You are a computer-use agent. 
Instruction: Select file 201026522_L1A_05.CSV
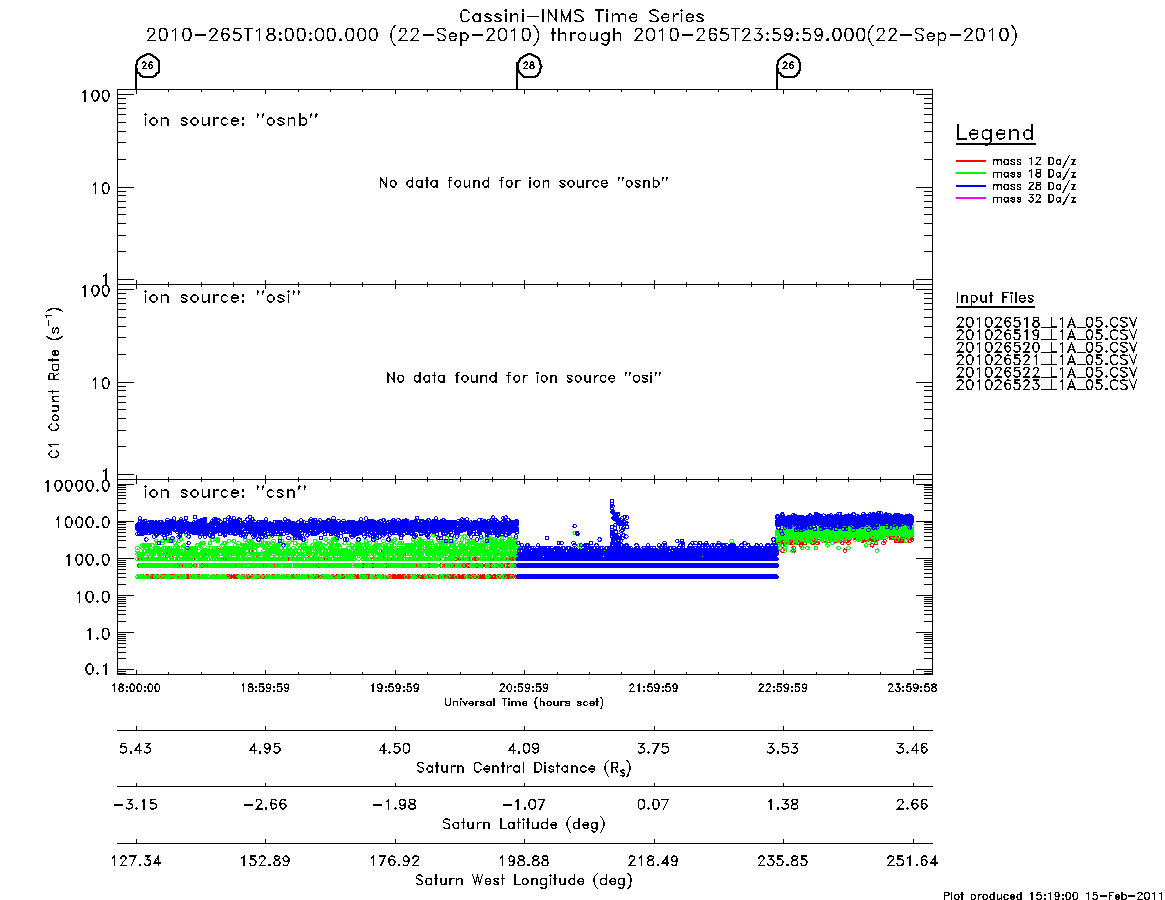coord(1046,372)
